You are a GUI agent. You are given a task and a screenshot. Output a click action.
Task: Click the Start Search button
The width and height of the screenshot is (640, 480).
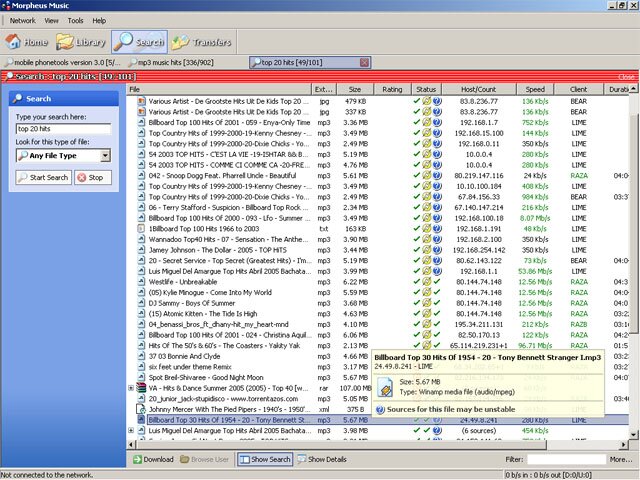tap(44, 178)
